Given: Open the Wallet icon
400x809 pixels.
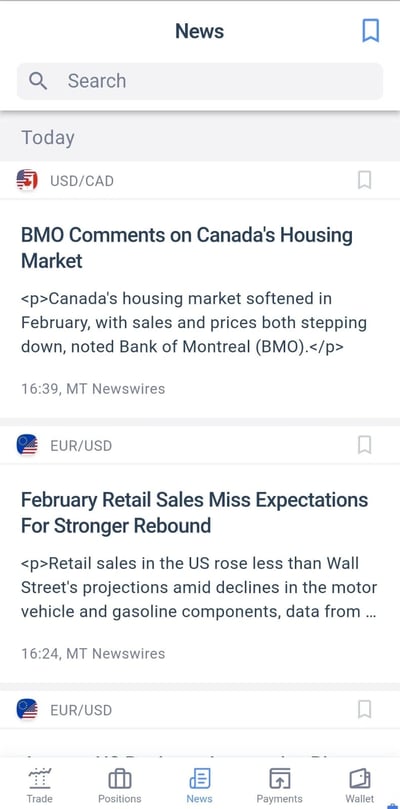Looking at the screenshot, I should point(360,779).
